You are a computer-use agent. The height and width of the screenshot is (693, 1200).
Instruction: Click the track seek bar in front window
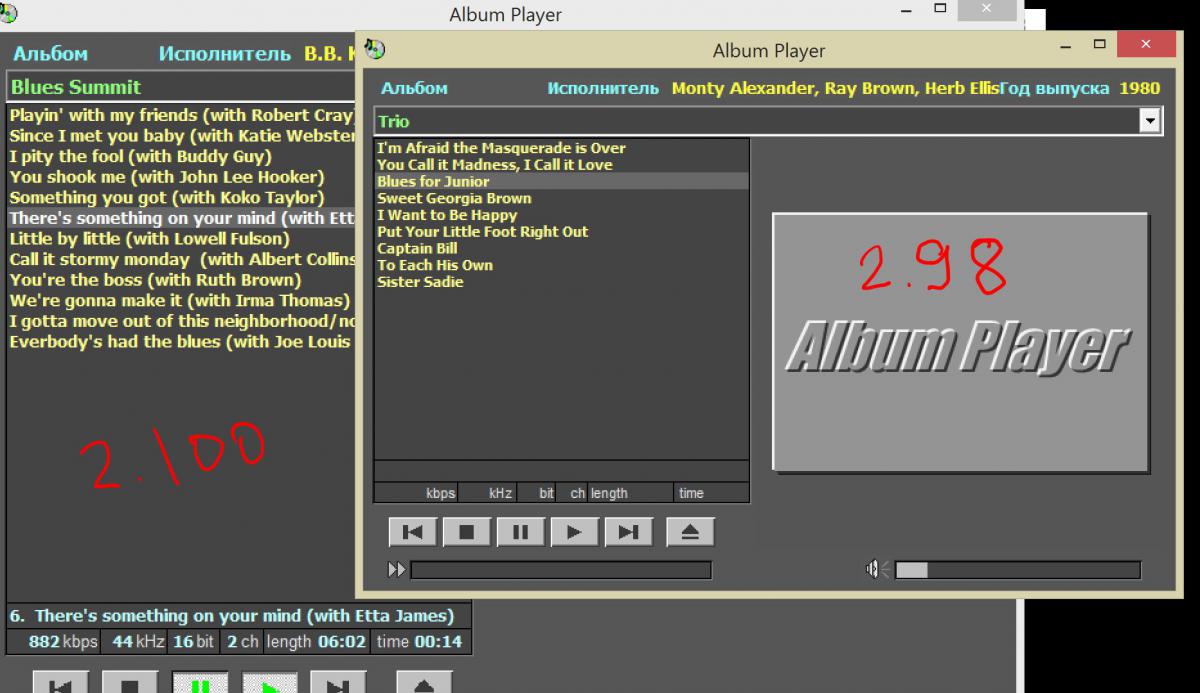point(561,570)
